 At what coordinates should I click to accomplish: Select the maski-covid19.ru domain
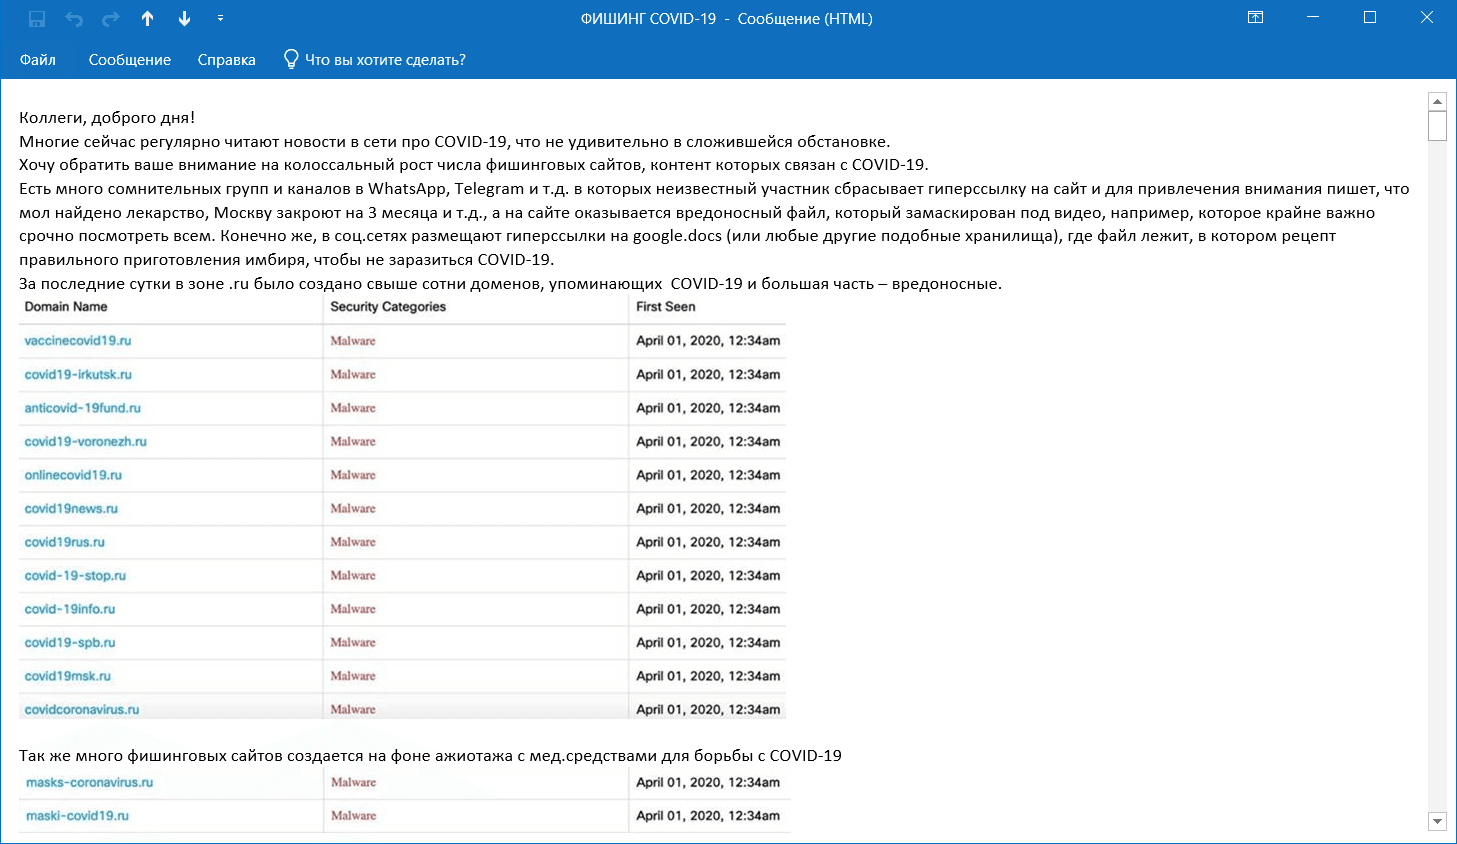tap(78, 816)
